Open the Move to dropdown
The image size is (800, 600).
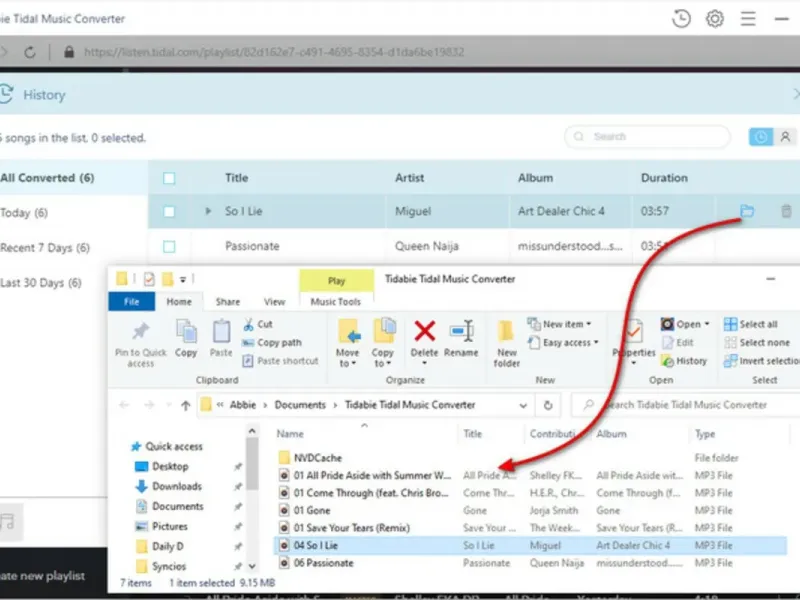point(347,344)
